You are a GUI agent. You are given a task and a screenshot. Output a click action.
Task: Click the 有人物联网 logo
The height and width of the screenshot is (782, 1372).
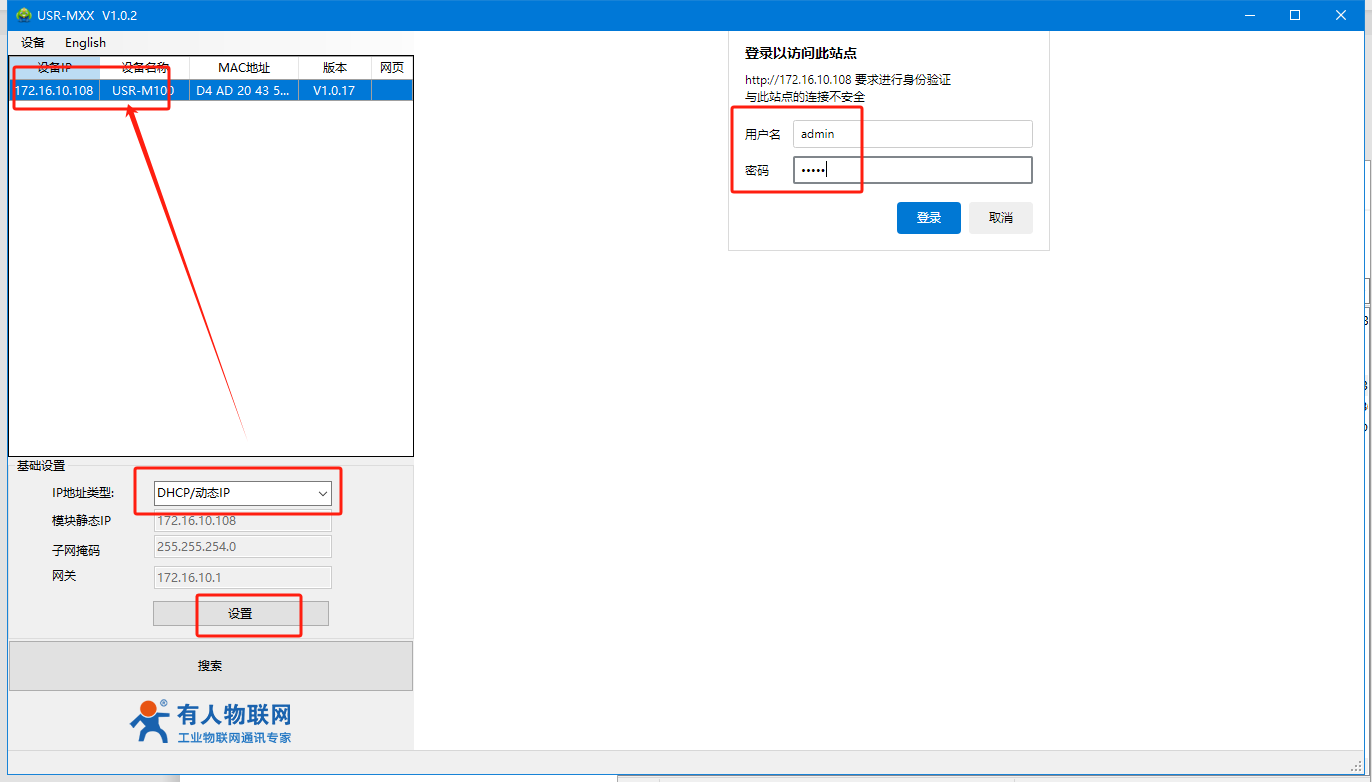point(211,722)
